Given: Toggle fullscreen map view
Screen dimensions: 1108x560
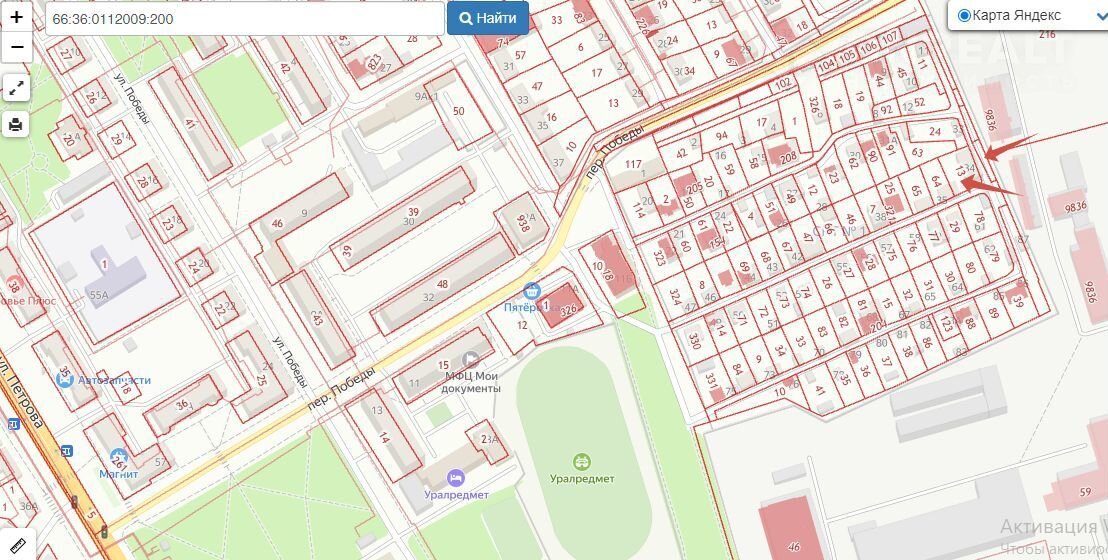Looking at the screenshot, I should [x=16, y=88].
